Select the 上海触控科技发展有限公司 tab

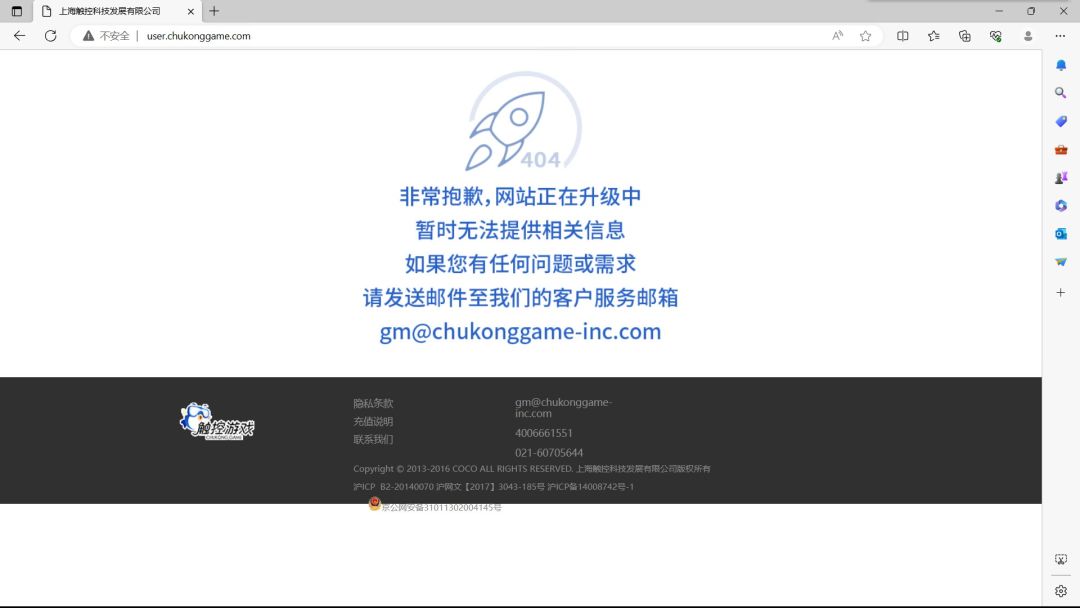click(x=117, y=11)
